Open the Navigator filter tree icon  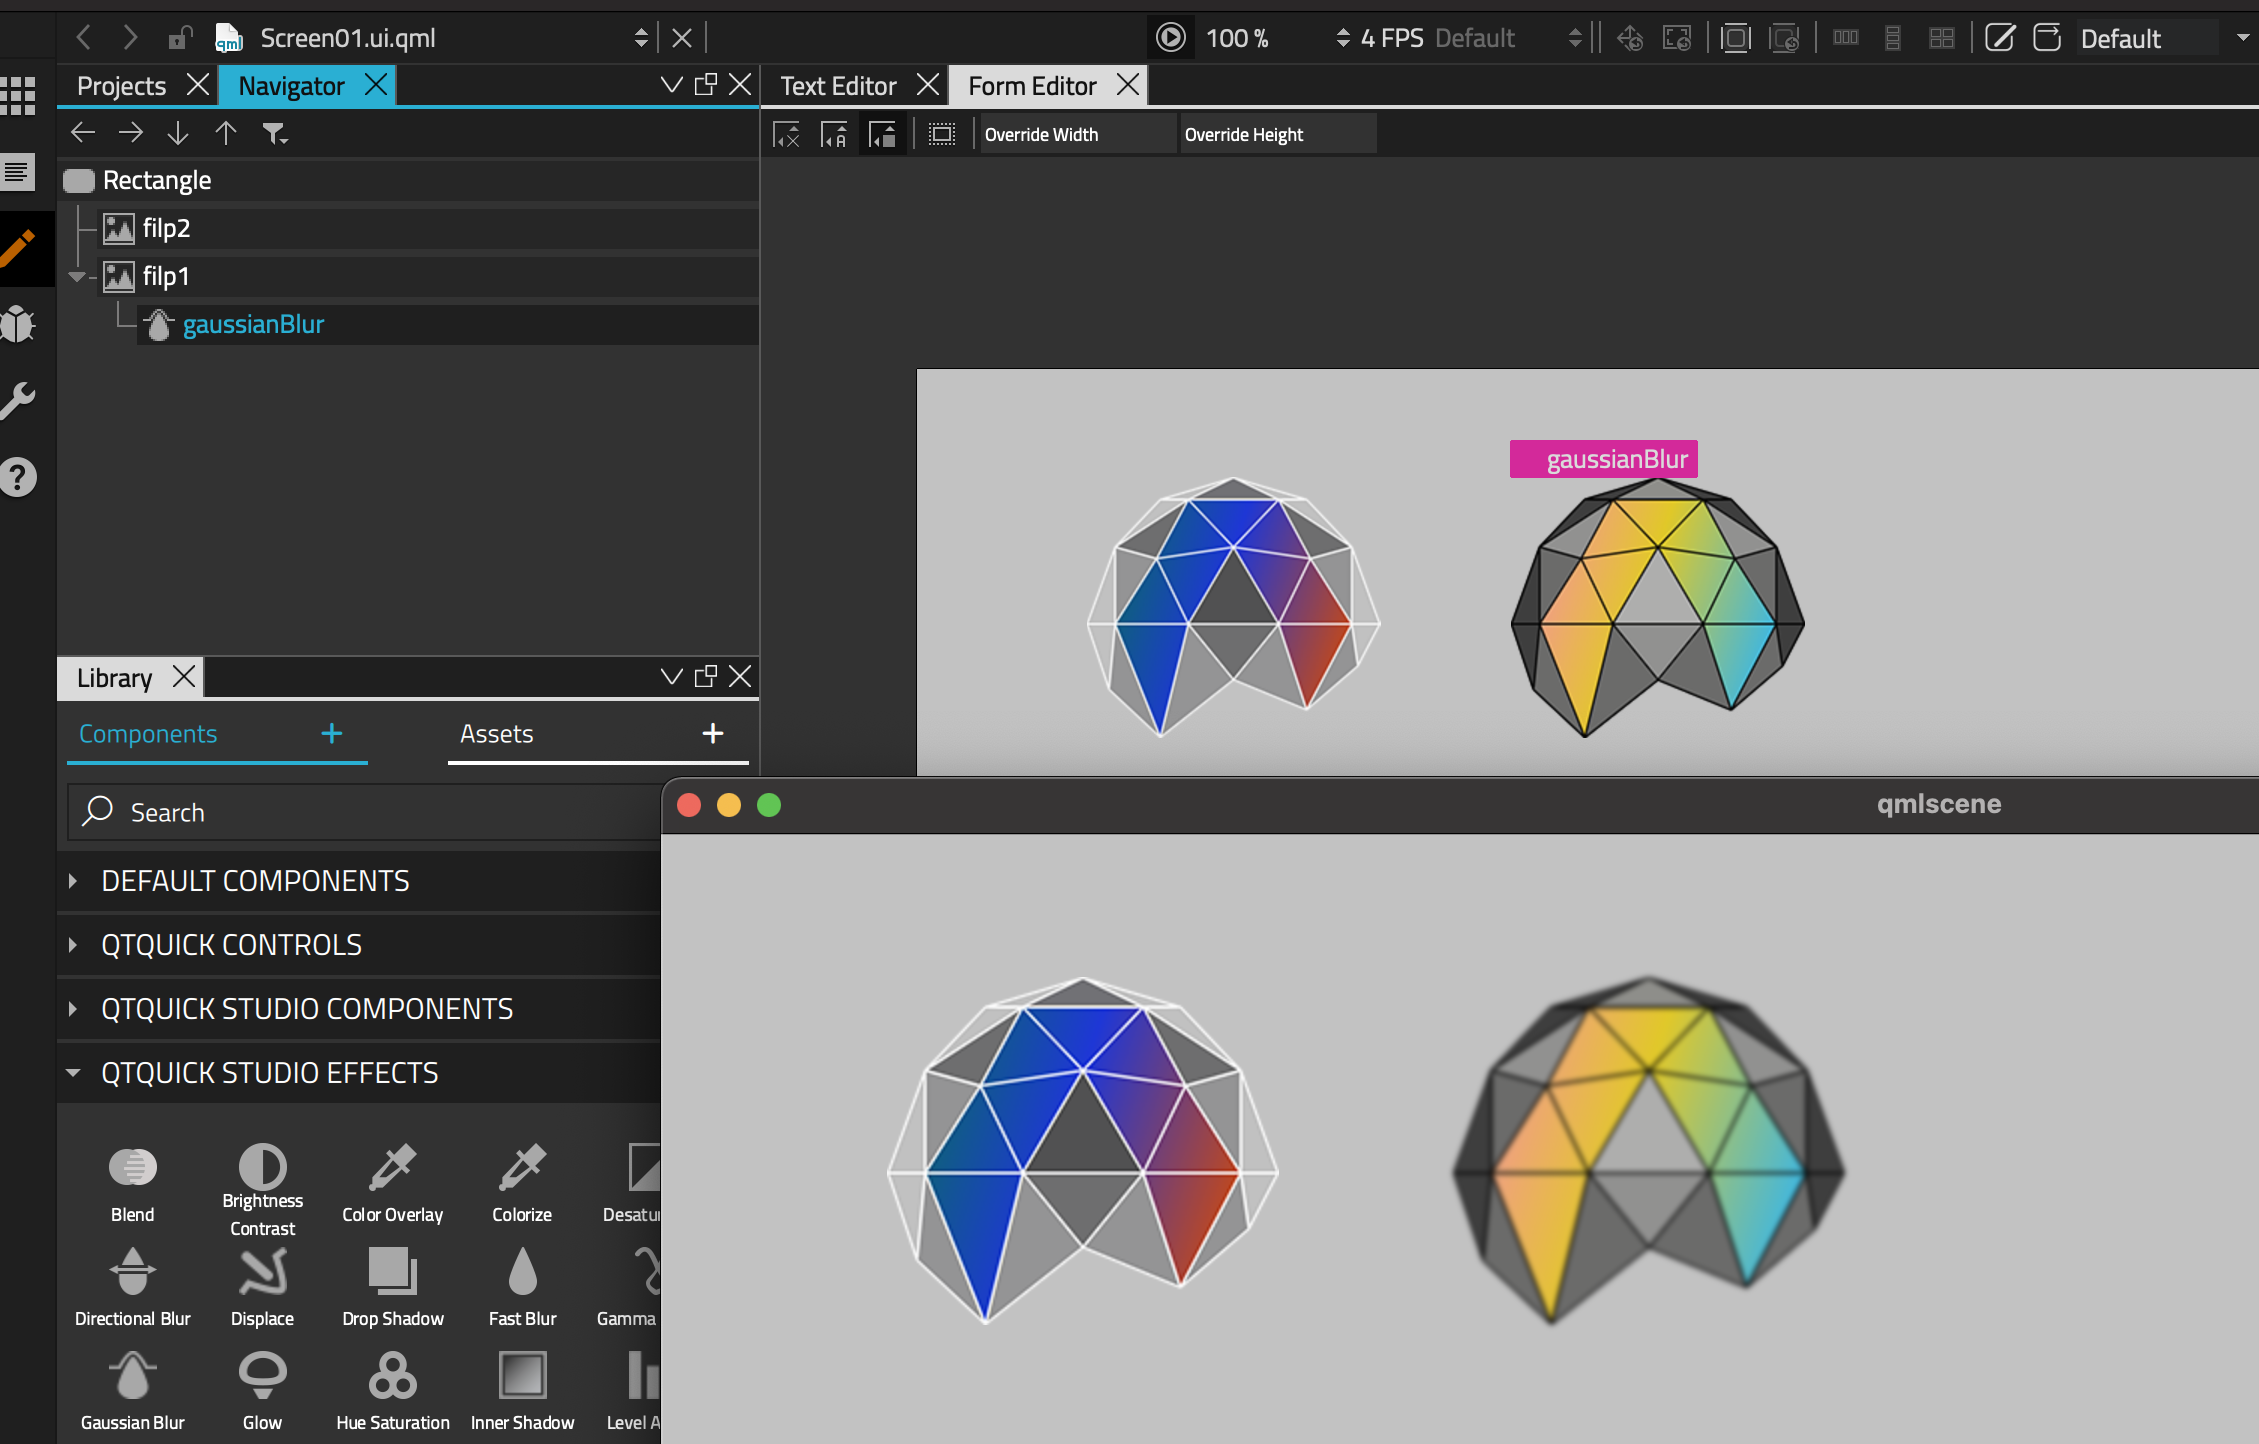[x=274, y=133]
